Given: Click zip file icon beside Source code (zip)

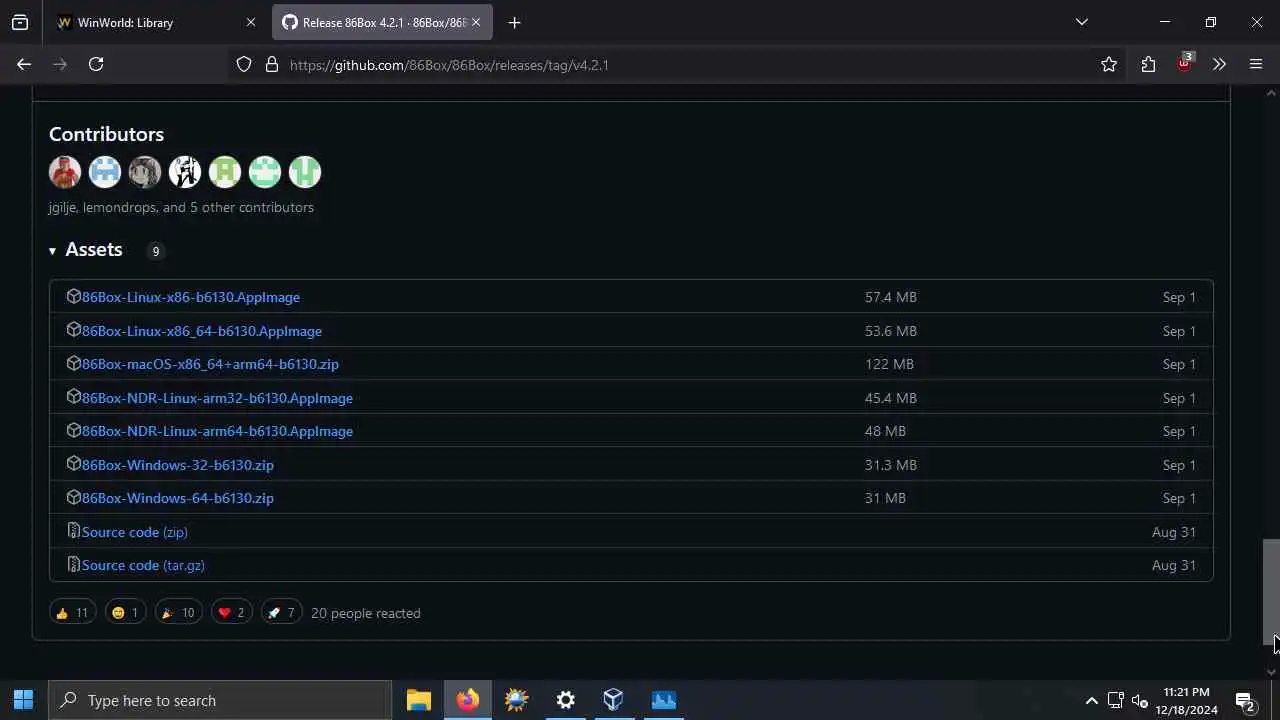Looking at the screenshot, I should click(73, 531).
